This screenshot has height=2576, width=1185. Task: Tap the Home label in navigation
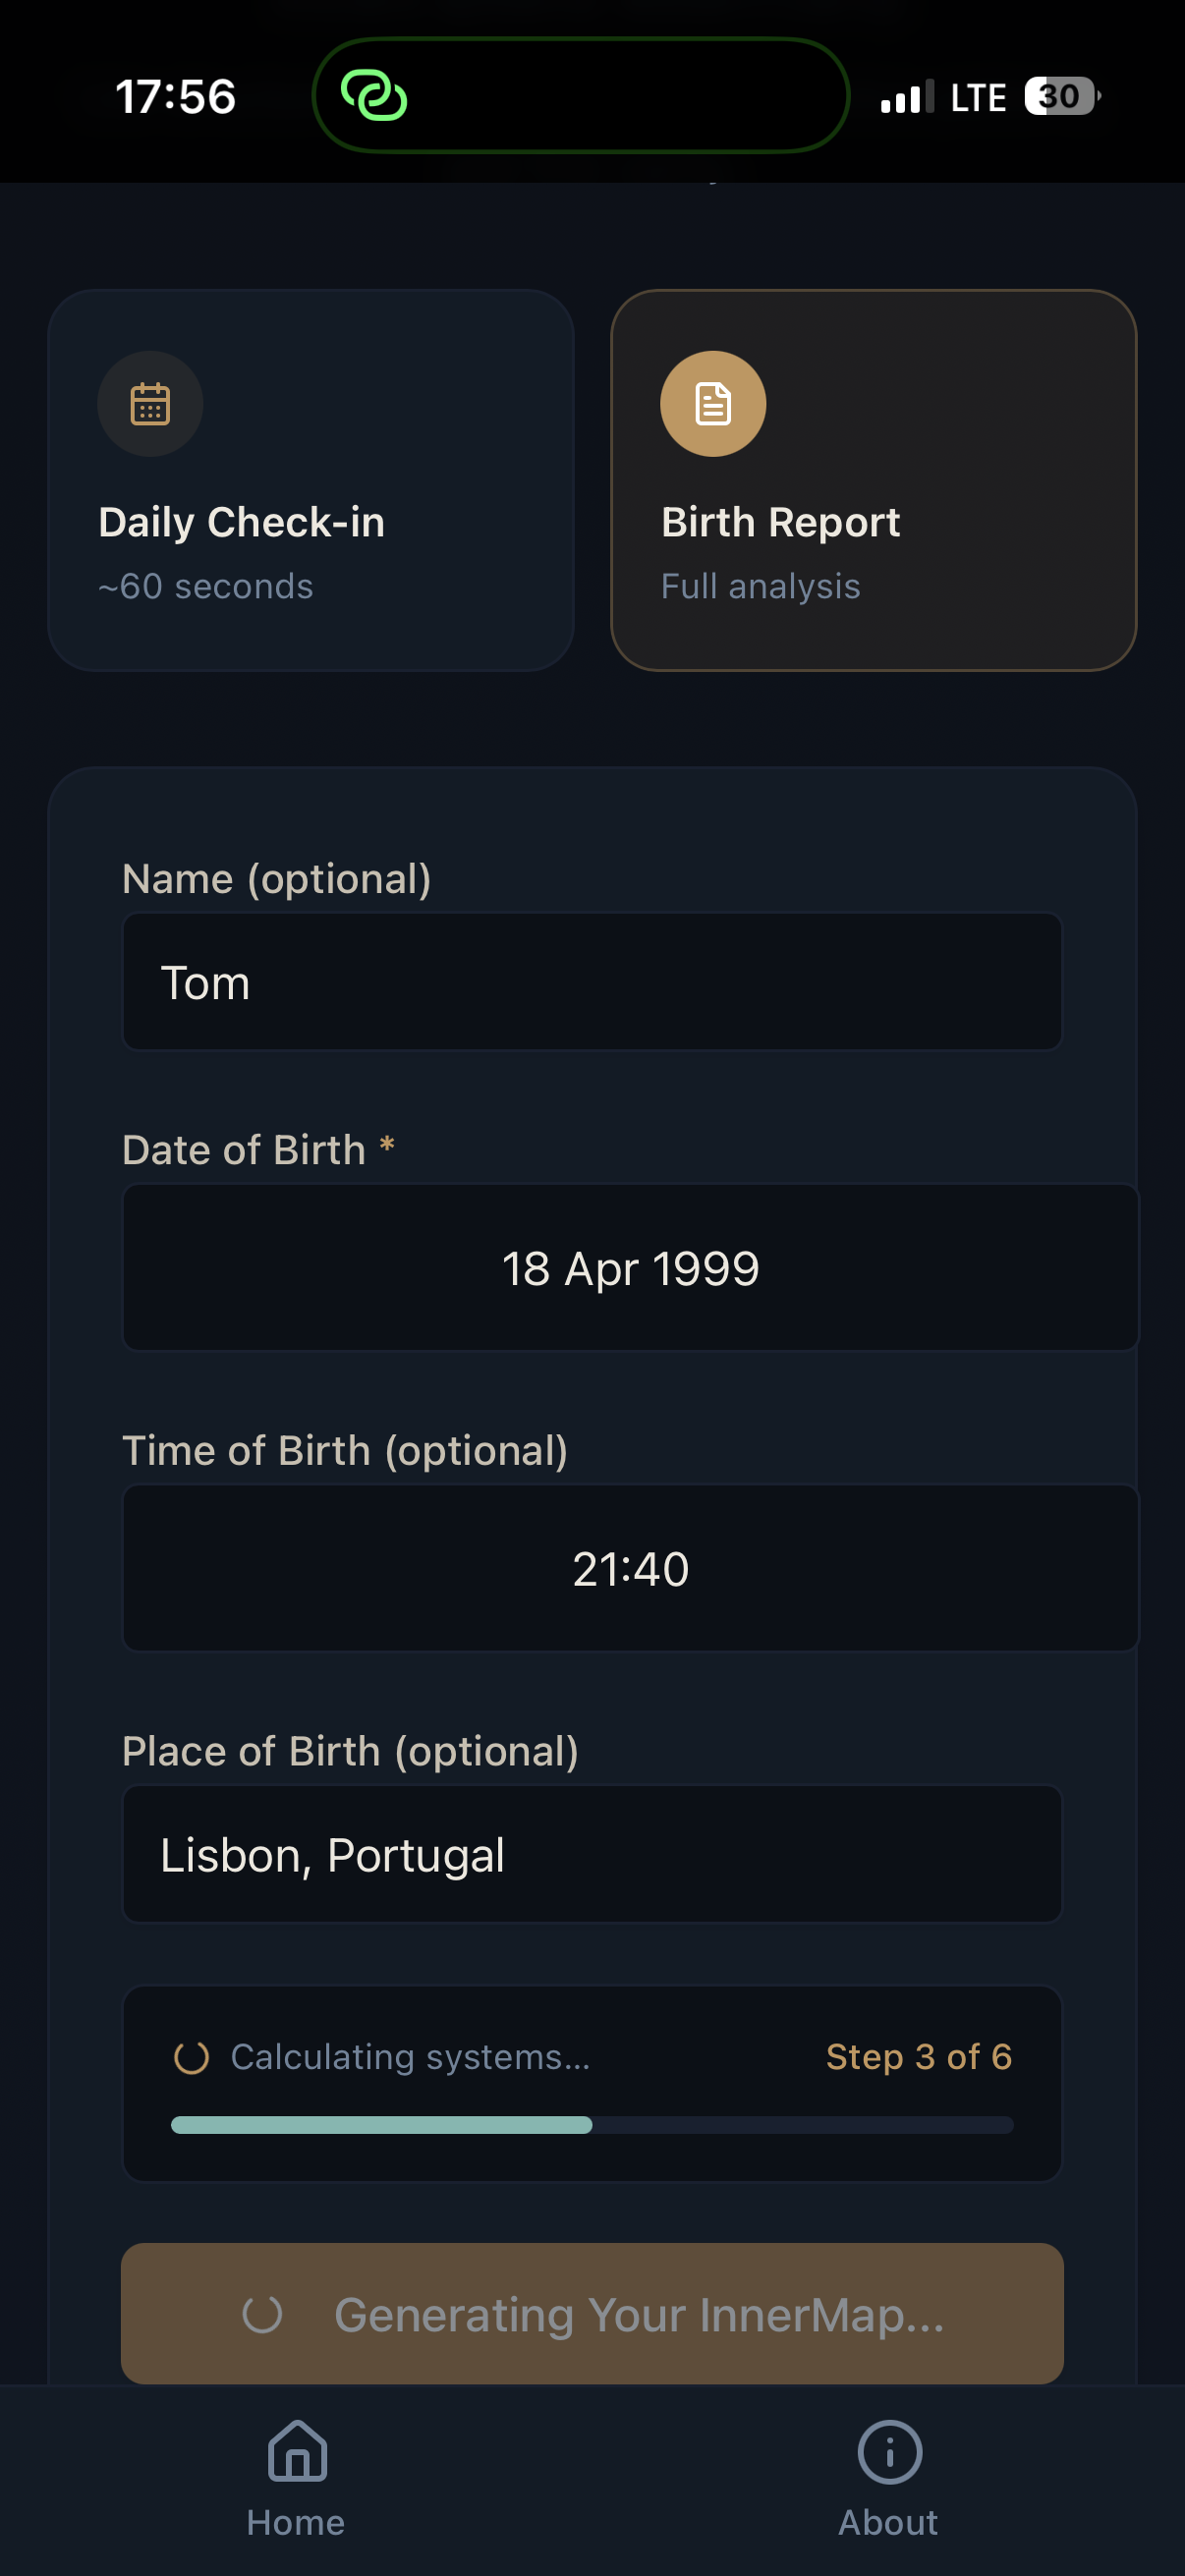point(296,2522)
